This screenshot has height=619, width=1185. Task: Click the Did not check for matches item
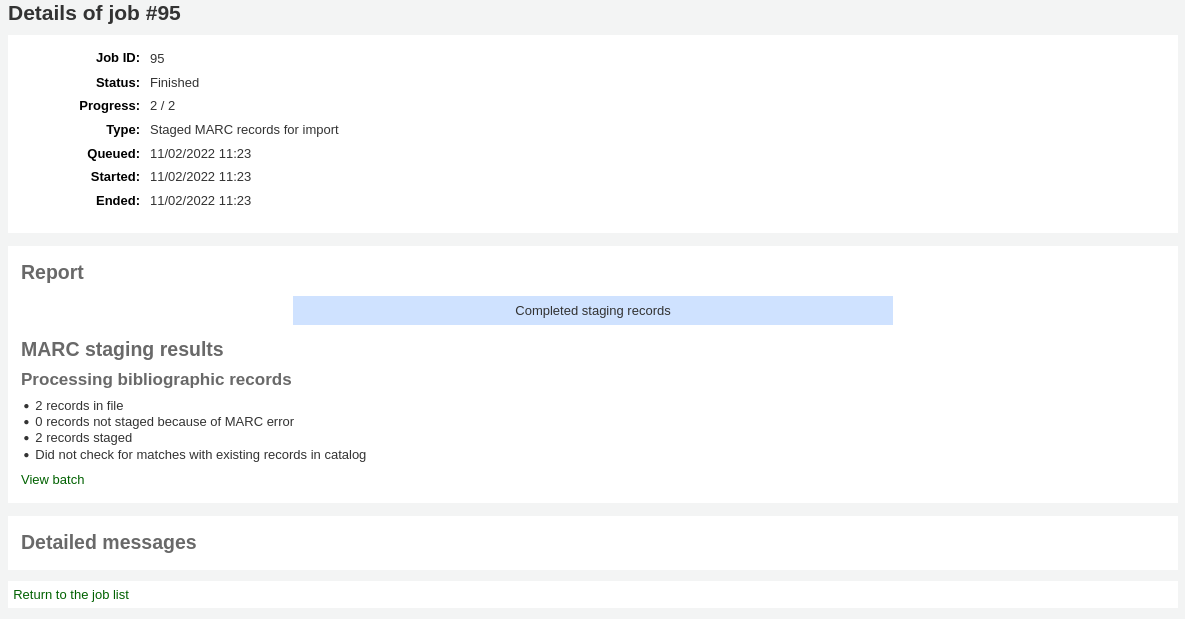(200, 454)
